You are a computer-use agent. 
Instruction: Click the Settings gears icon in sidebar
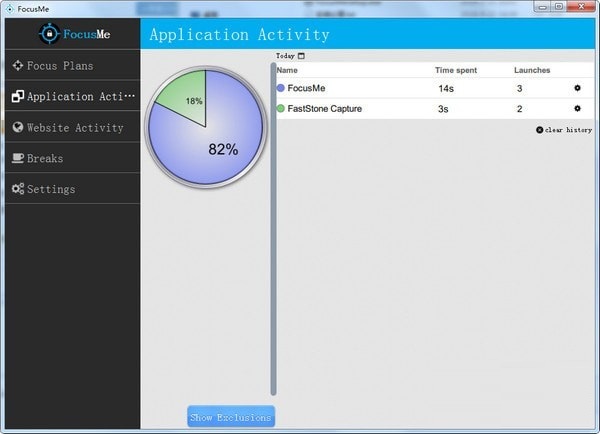17,190
